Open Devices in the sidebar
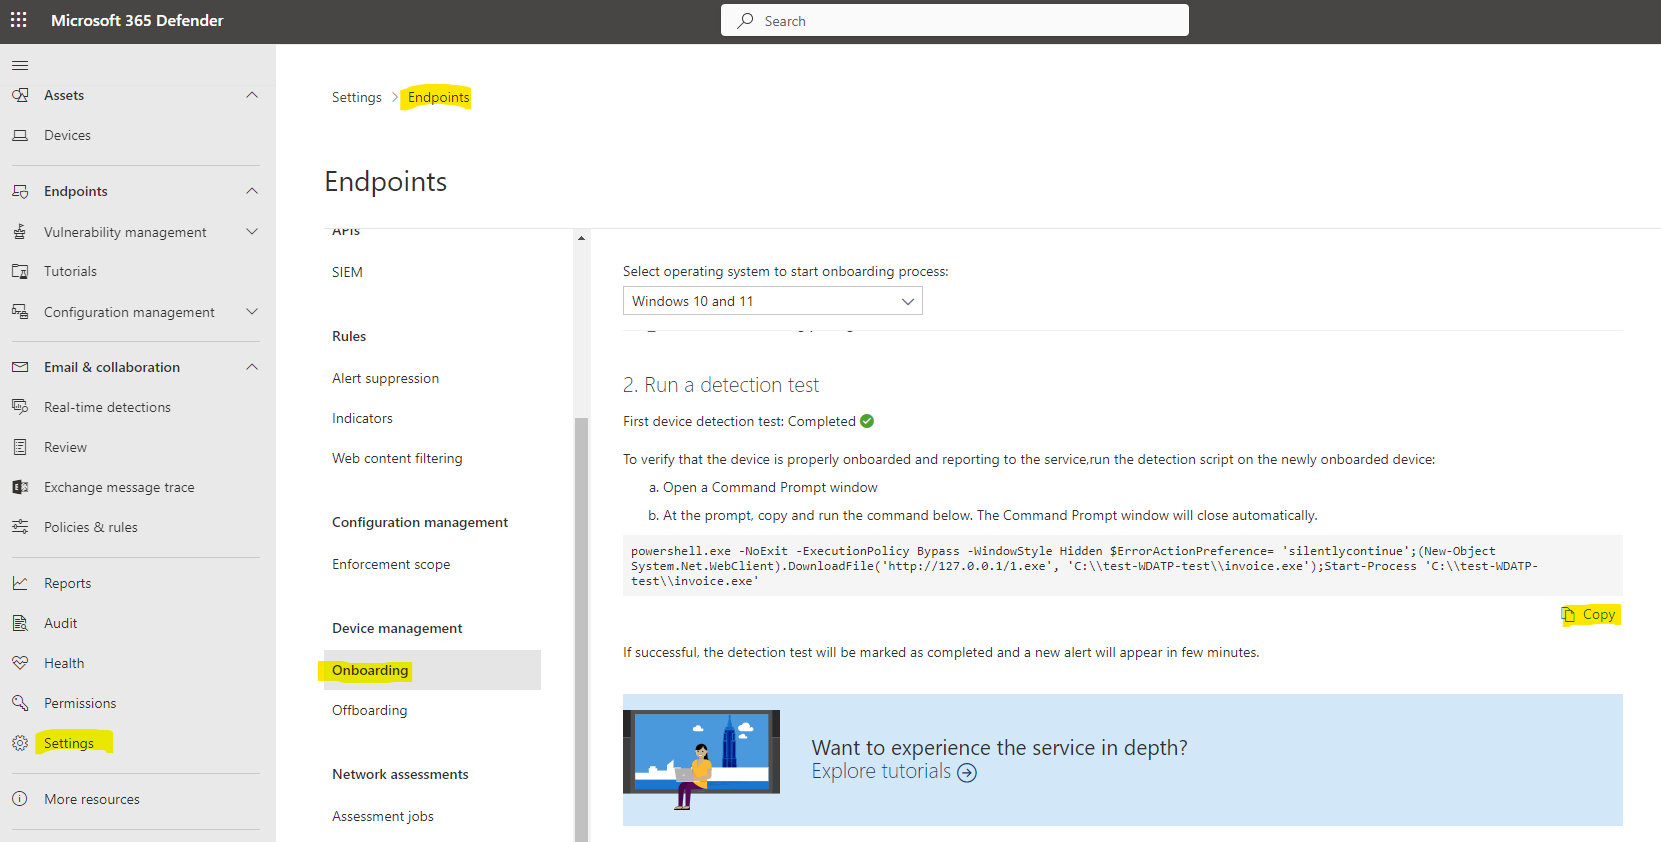Screen dimensions: 1661x842 coord(67,135)
